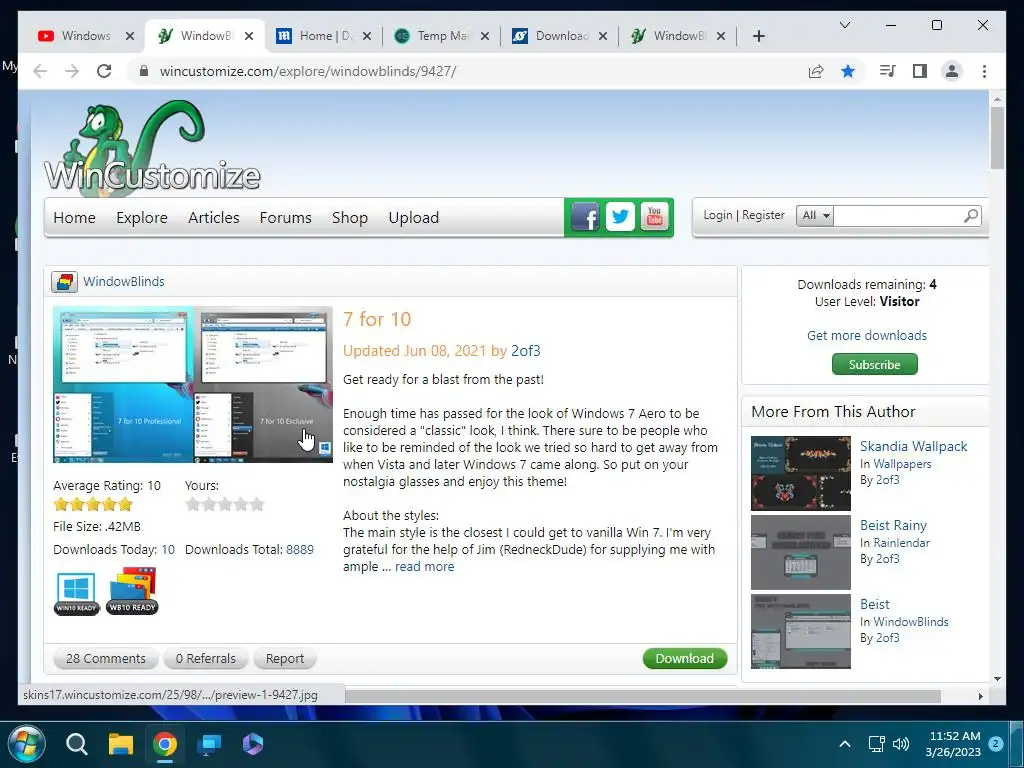Close the Temp Mail tab
The width and height of the screenshot is (1024, 768).
click(x=485, y=36)
